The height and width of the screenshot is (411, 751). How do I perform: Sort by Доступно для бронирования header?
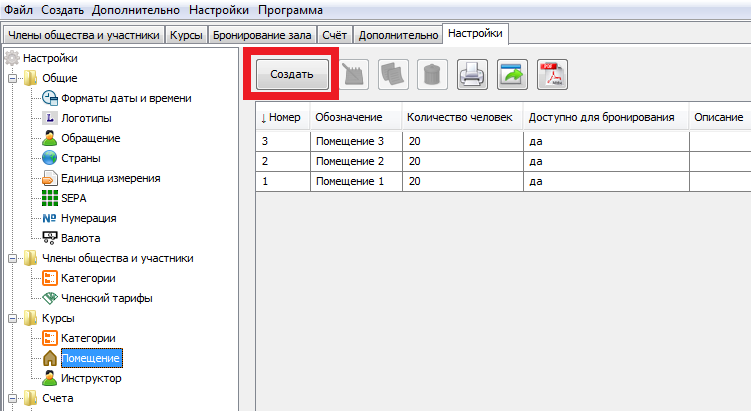point(606,117)
